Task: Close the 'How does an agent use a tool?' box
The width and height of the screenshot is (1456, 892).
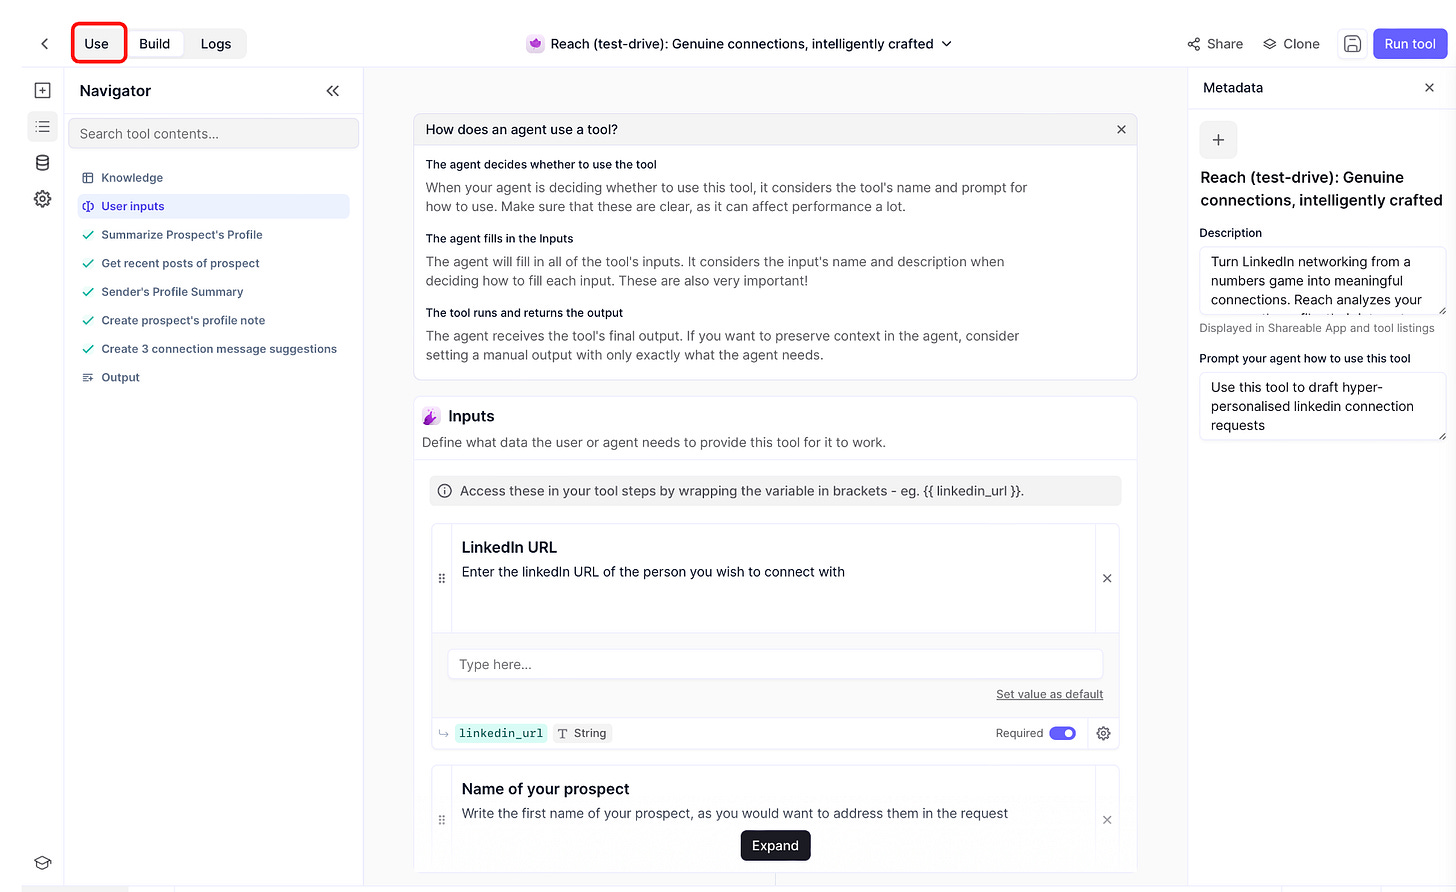Action: tap(1121, 130)
